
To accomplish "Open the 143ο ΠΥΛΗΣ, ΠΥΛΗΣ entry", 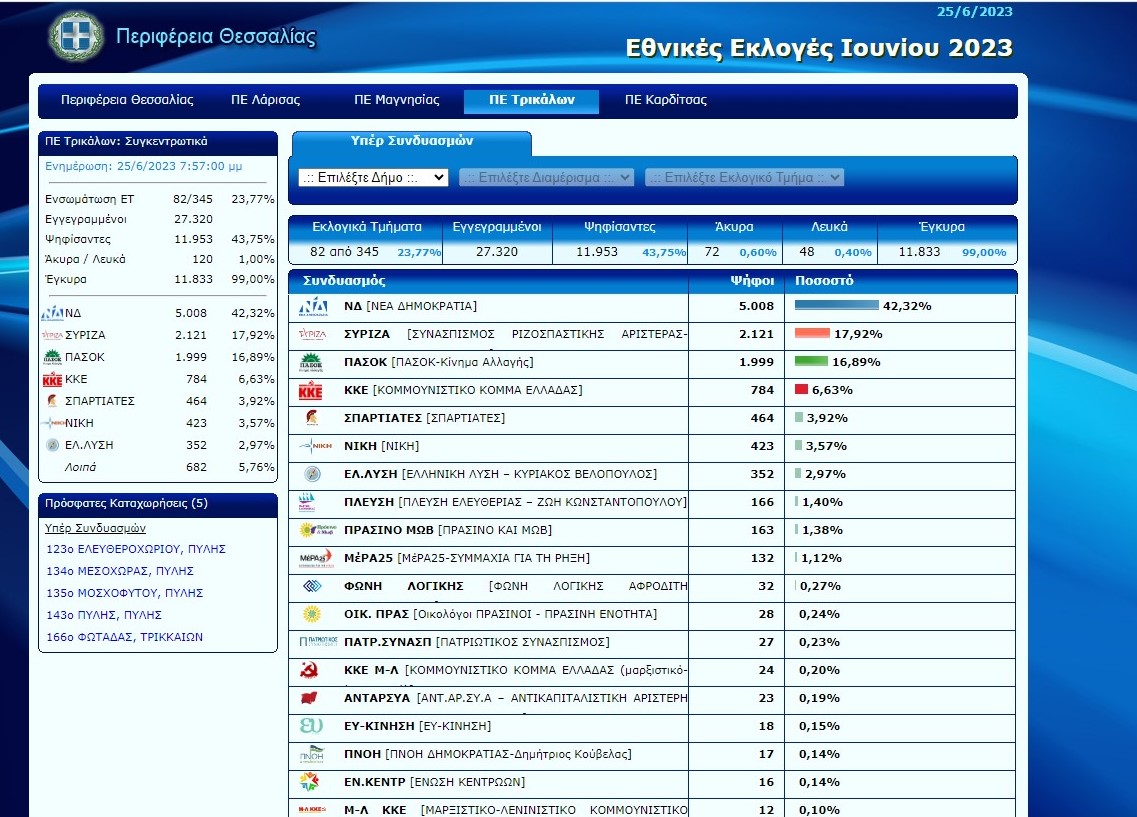I will click(104, 615).
